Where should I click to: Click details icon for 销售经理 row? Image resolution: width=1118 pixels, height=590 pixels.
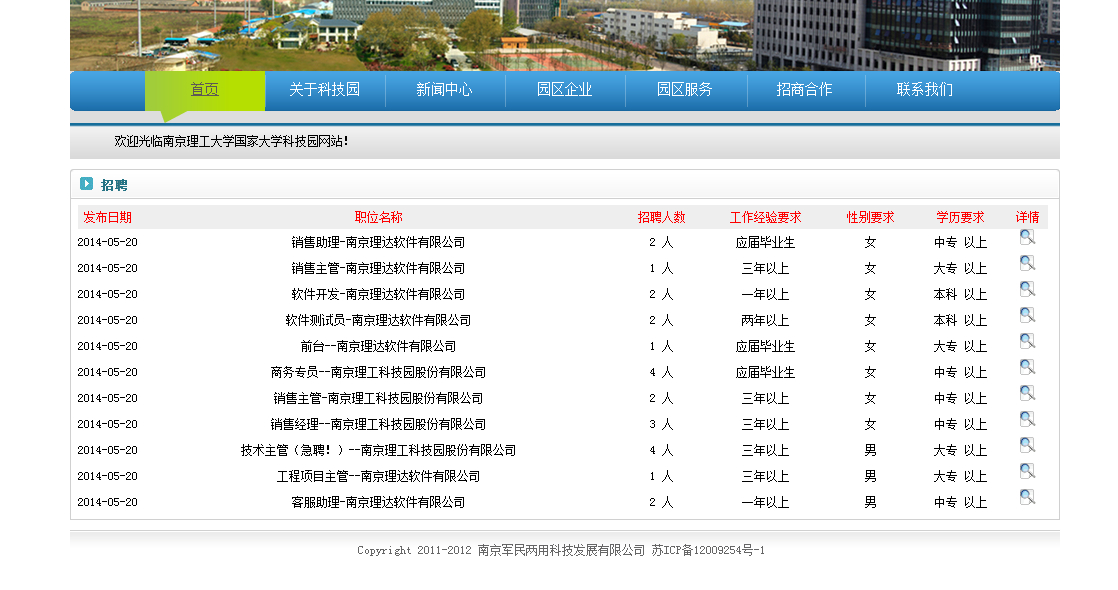1027,419
